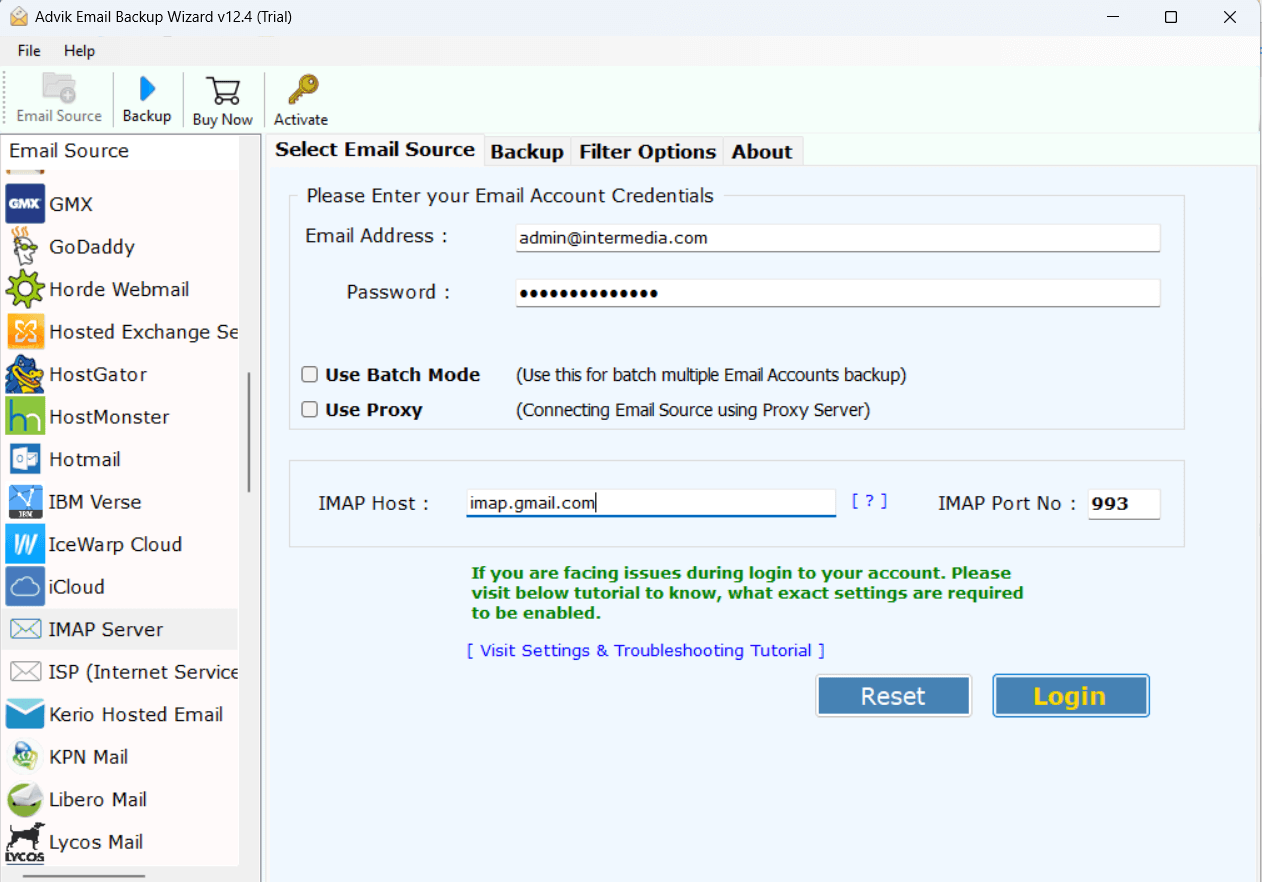Click the Activate key icon
Image resolution: width=1262 pixels, height=882 pixels.
[301, 91]
